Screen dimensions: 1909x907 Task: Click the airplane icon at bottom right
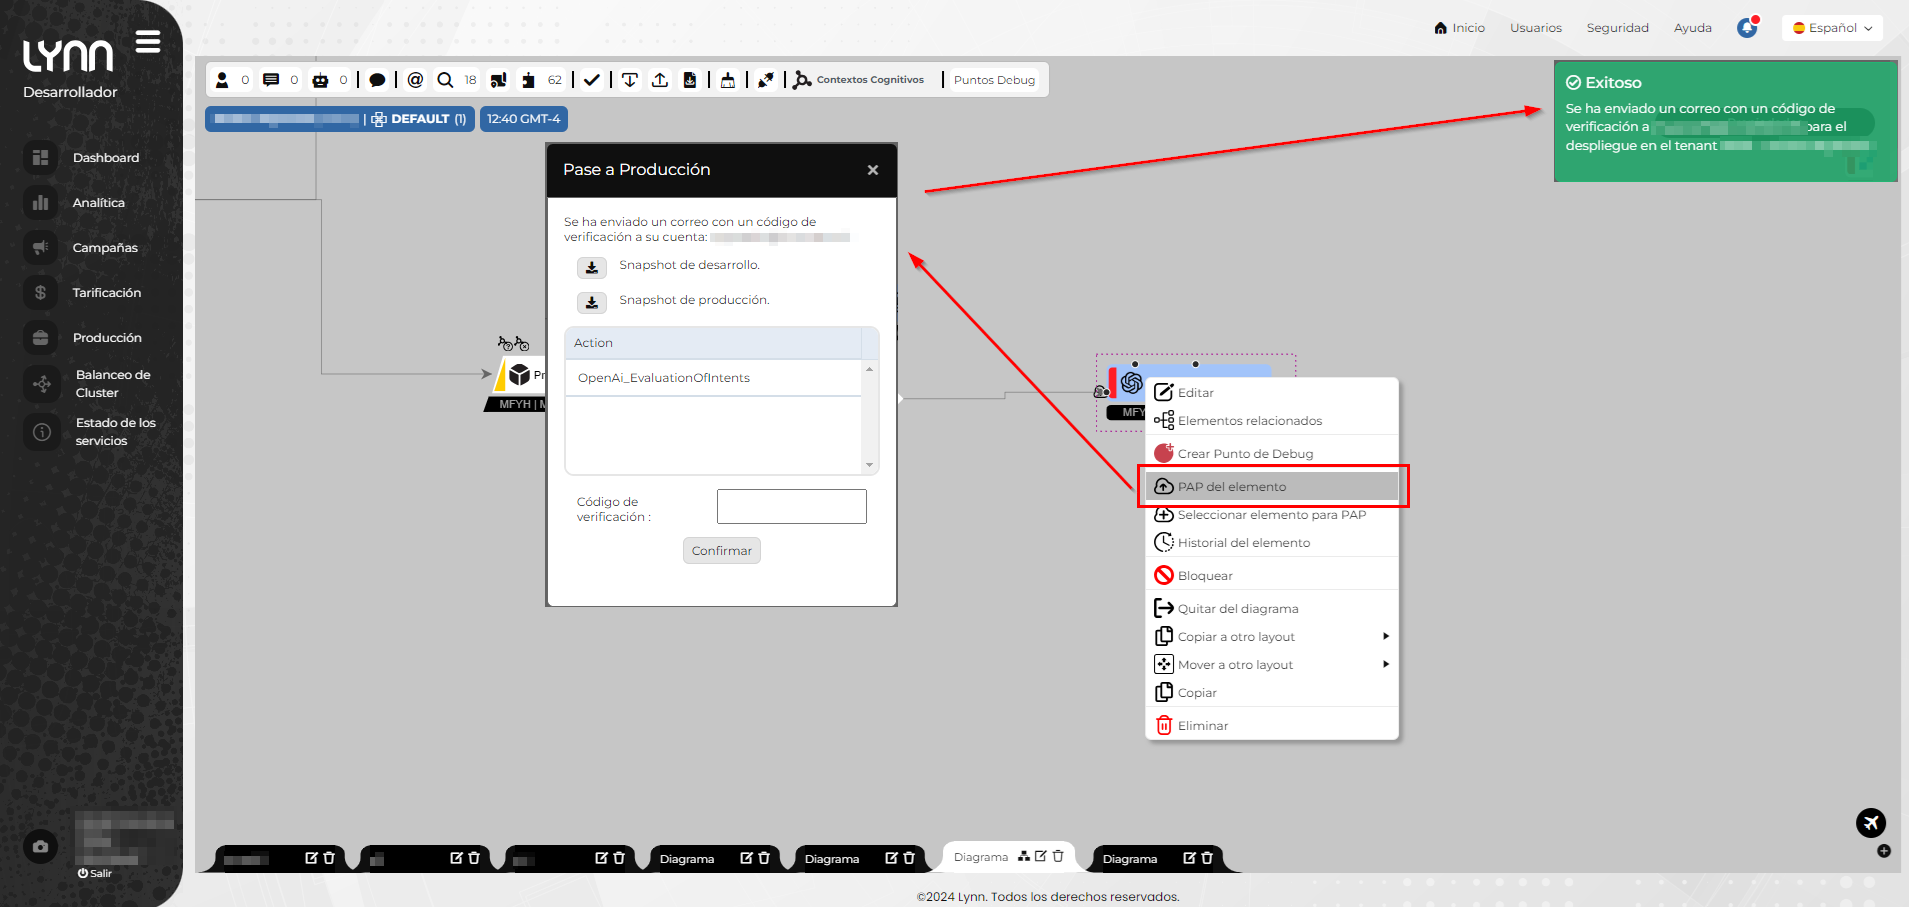point(1870,823)
